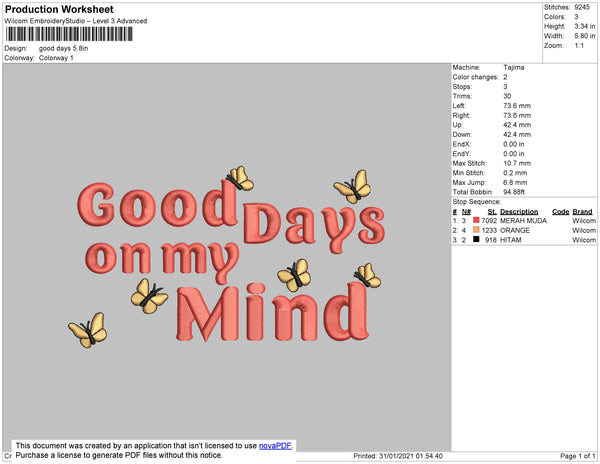Click the 'HITAM' description text
600x464 pixels.
(x=510, y=240)
